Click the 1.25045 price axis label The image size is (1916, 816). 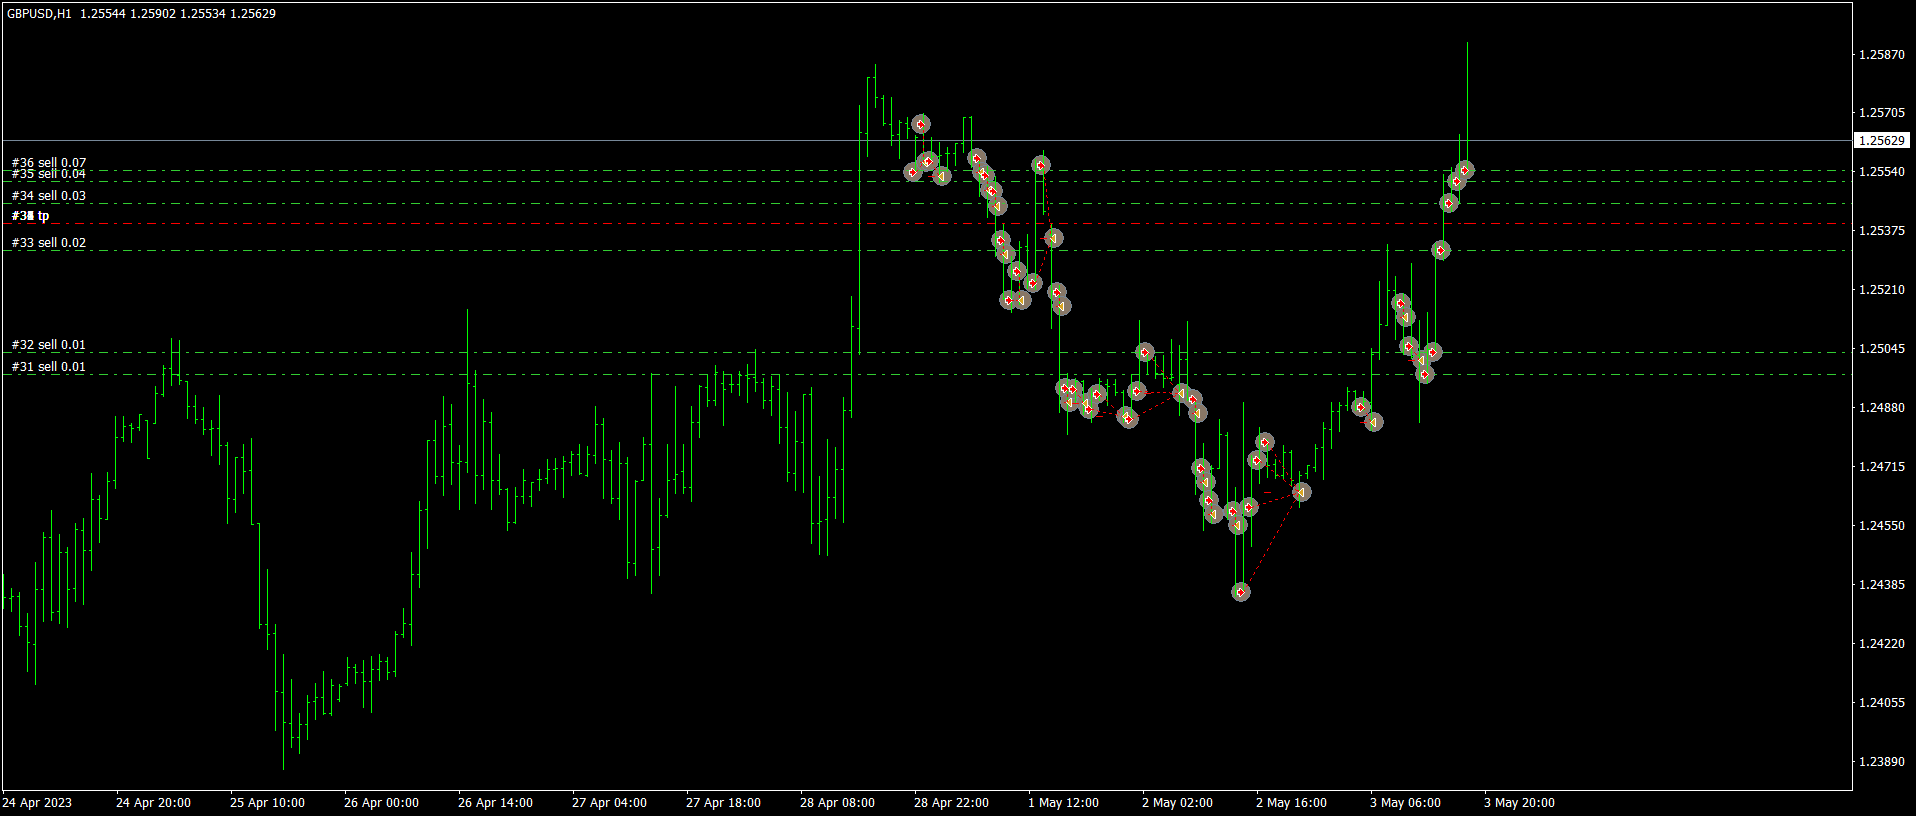(1882, 349)
